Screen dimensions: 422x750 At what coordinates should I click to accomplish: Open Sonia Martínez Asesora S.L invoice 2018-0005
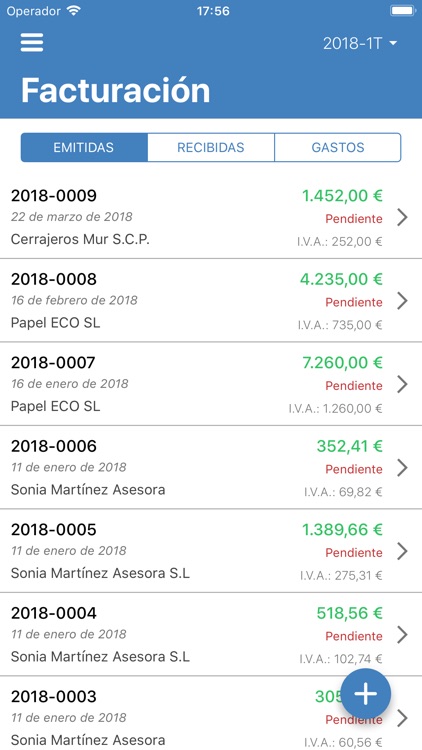[x=211, y=551]
